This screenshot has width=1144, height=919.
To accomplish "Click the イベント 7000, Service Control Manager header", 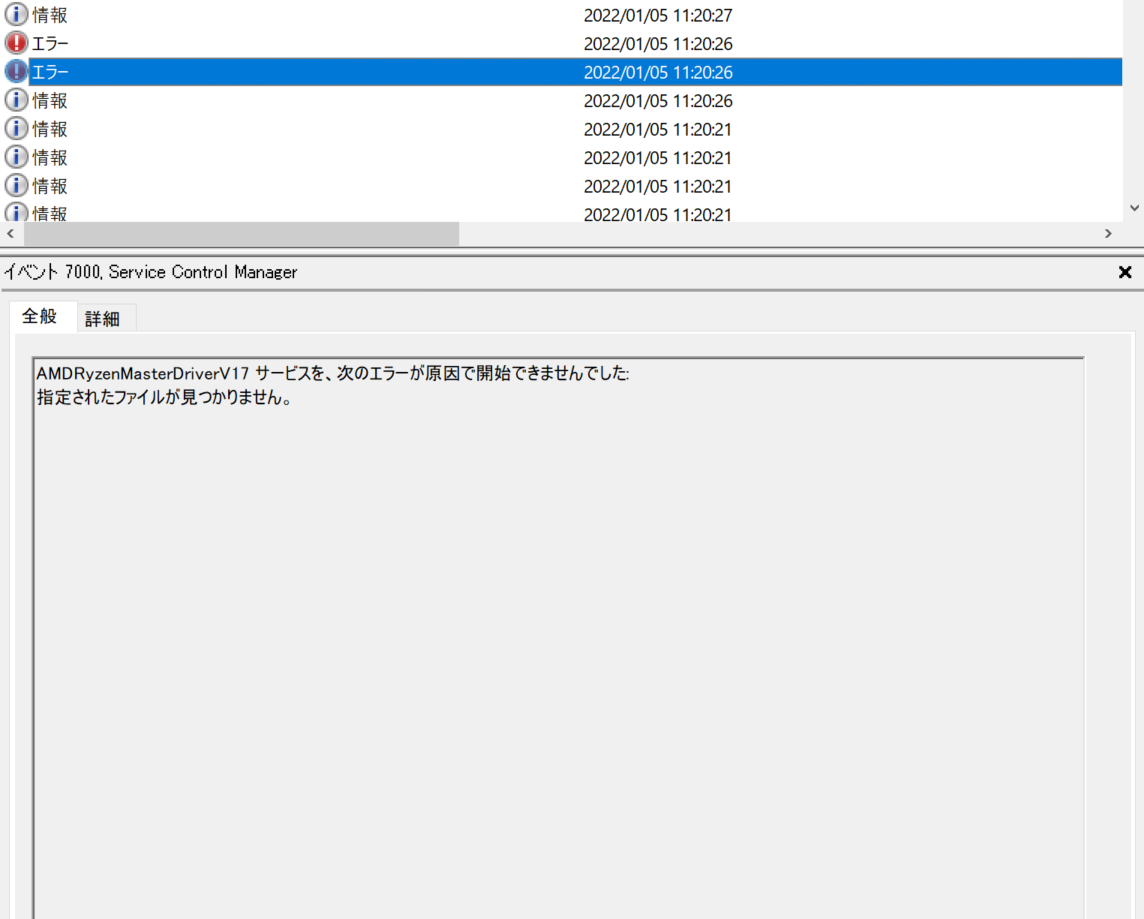I will click(x=151, y=272).
